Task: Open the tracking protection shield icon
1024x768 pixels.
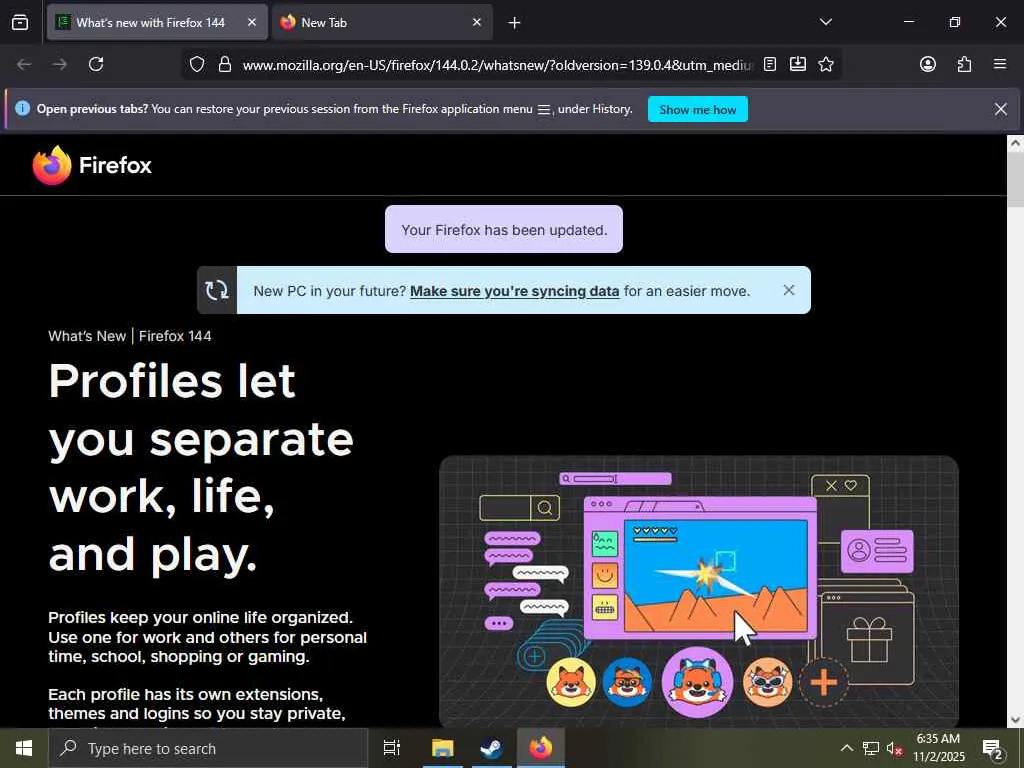Action: coord(197,64)
